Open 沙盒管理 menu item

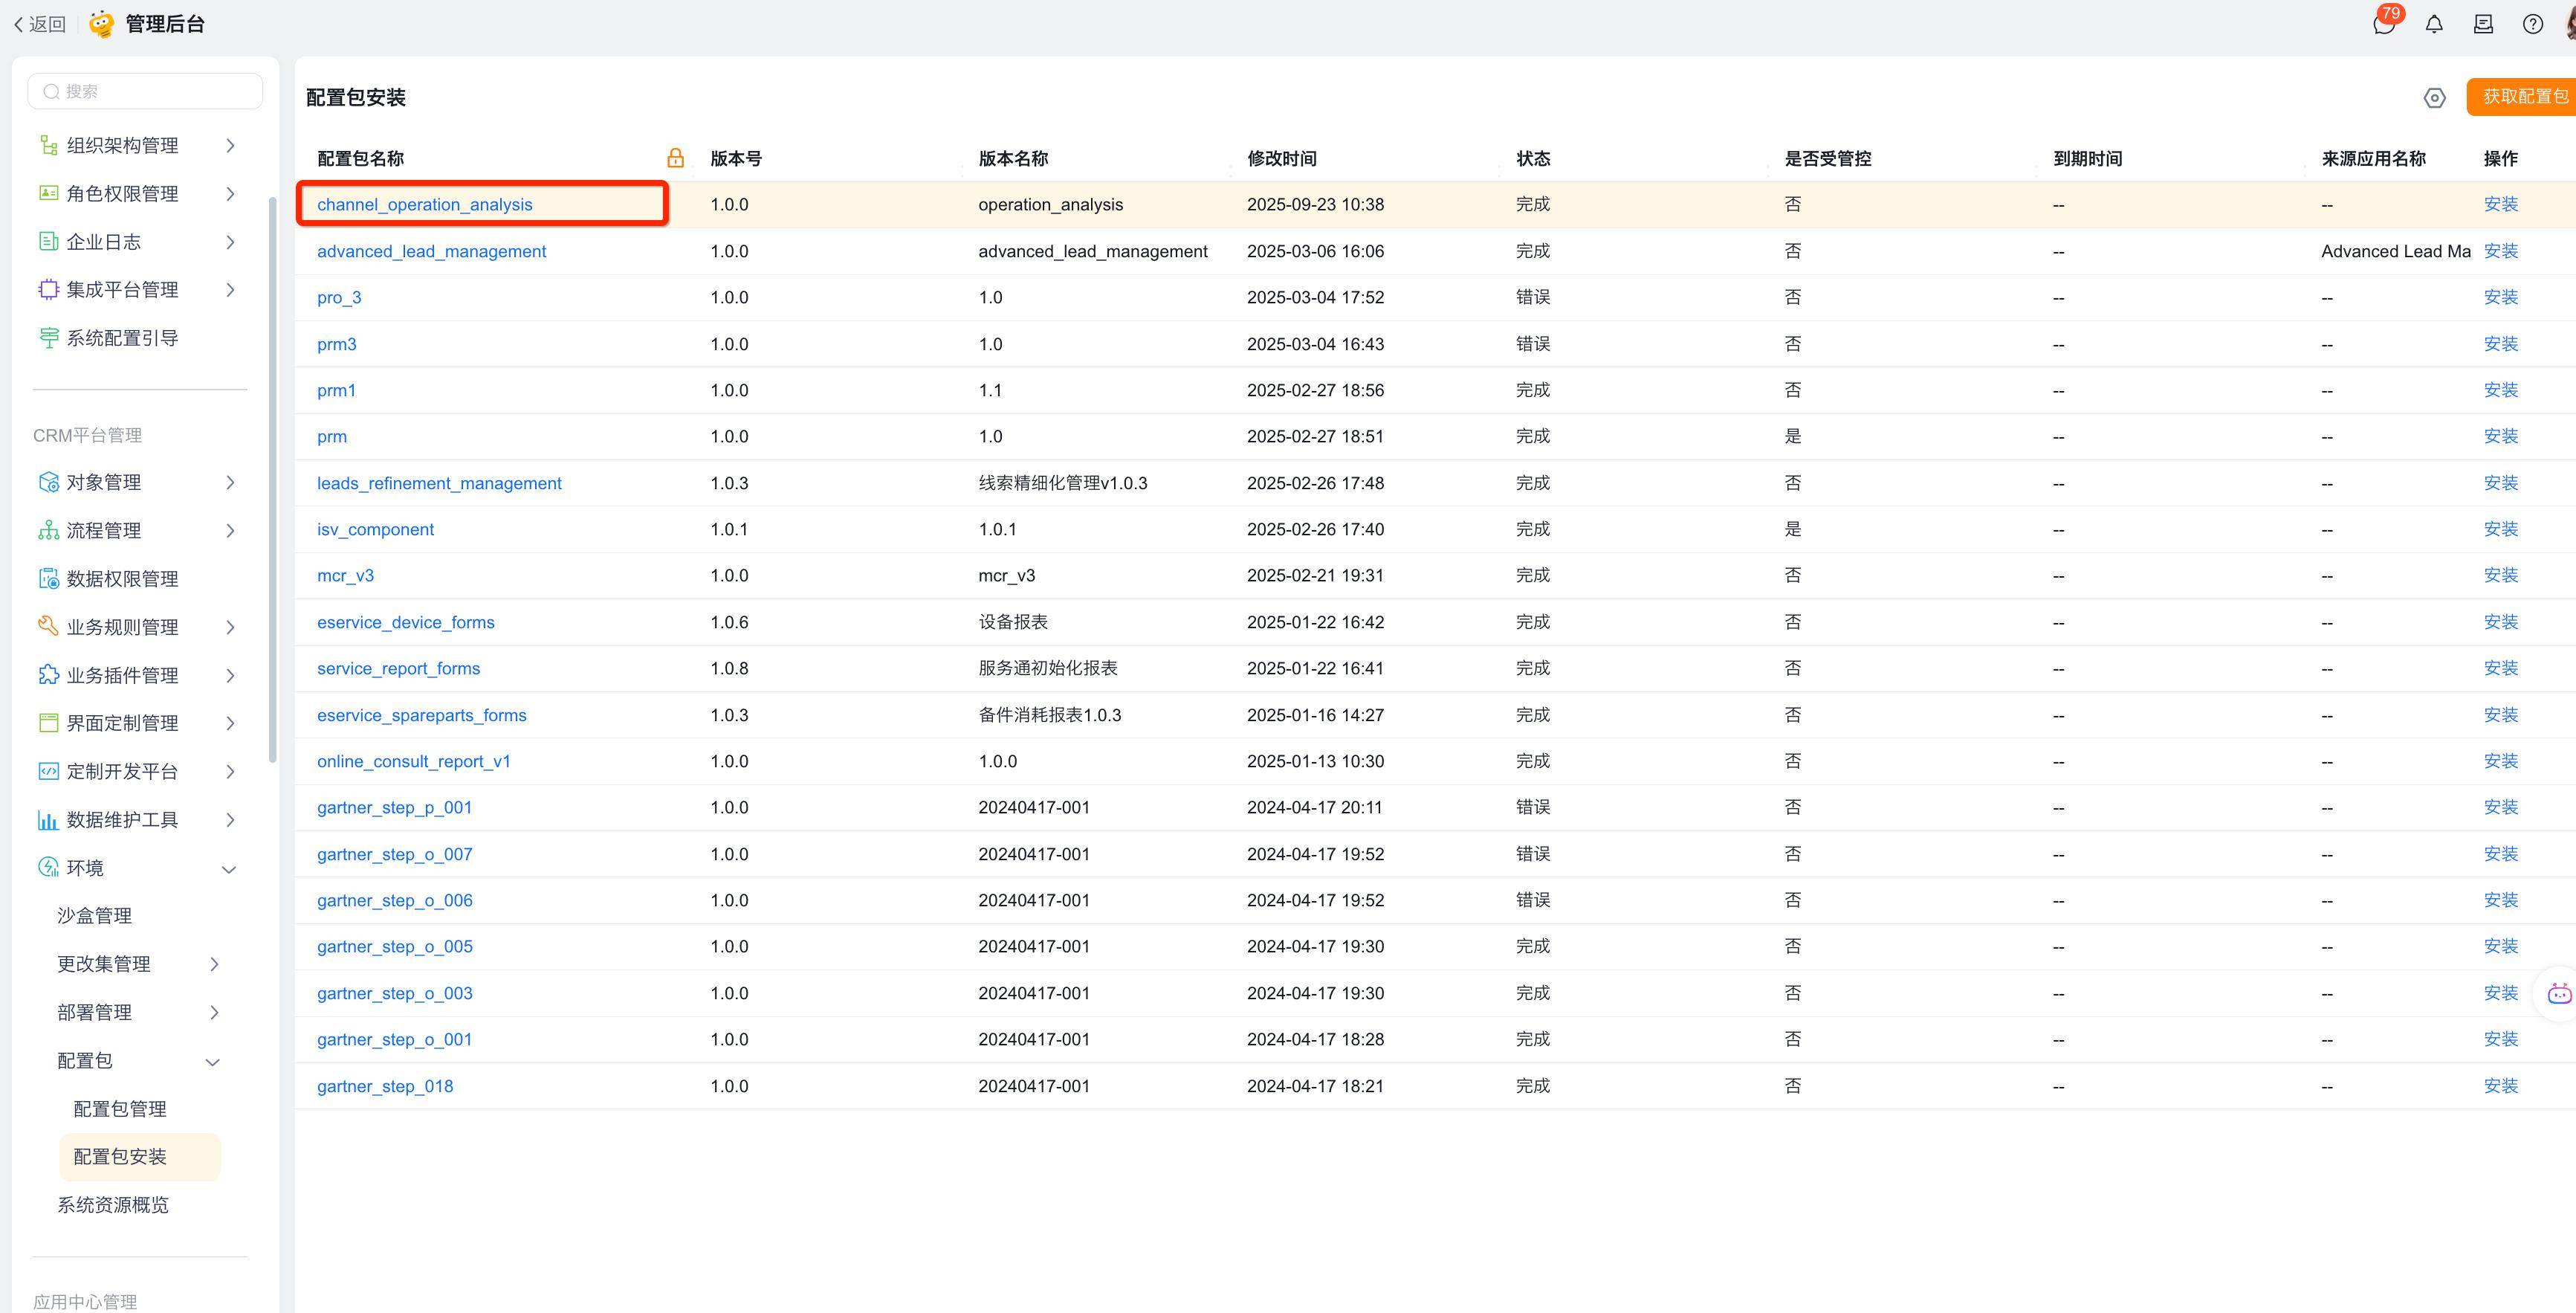coord(95,916)
